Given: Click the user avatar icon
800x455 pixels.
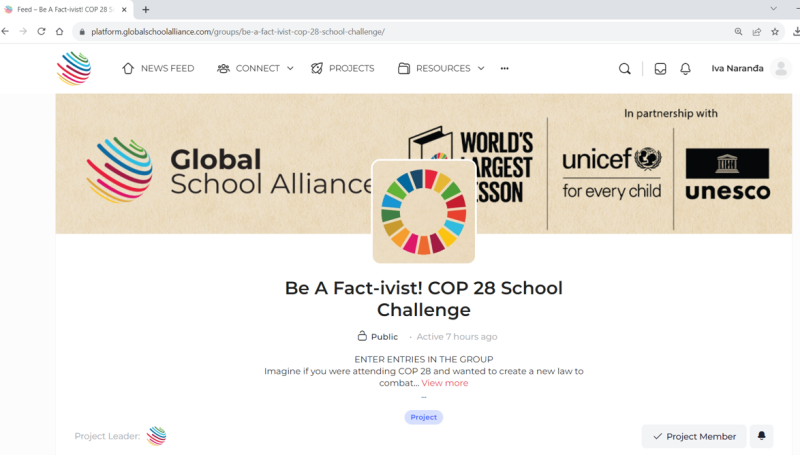Looking at the screenshot, I should (x=781, y=68).
